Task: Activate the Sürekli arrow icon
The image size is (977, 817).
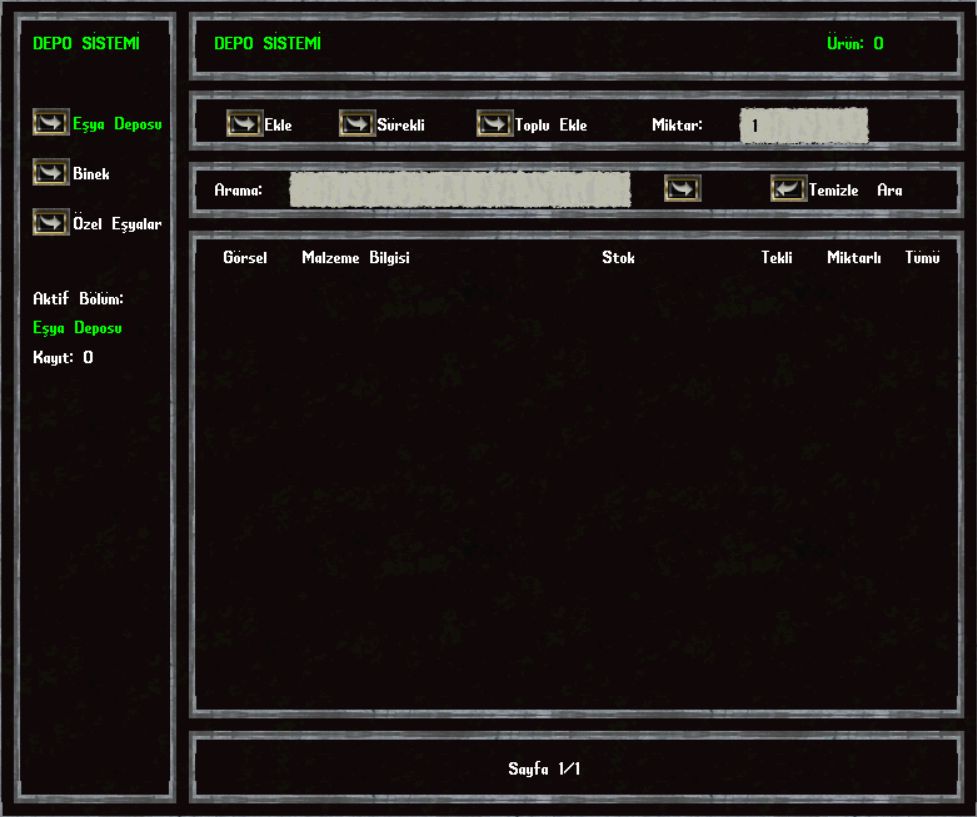Action: [x=357, y=123]
